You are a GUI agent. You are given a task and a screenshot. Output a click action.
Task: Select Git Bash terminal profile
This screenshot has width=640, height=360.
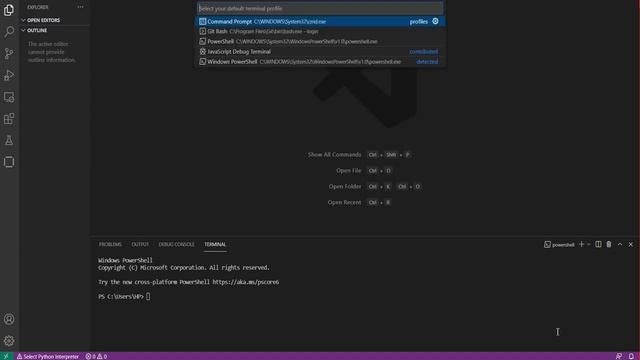click(321, 31)
